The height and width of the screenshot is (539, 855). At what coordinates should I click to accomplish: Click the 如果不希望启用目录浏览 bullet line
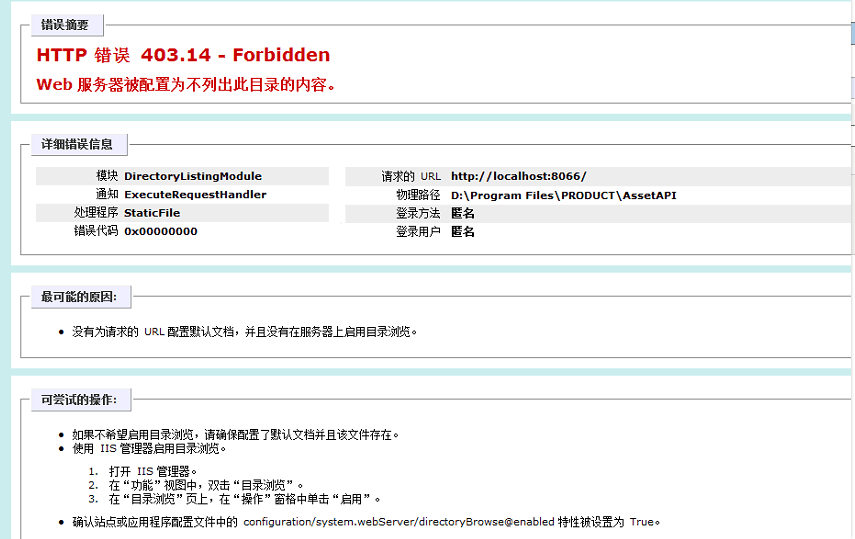coord(236,435)
